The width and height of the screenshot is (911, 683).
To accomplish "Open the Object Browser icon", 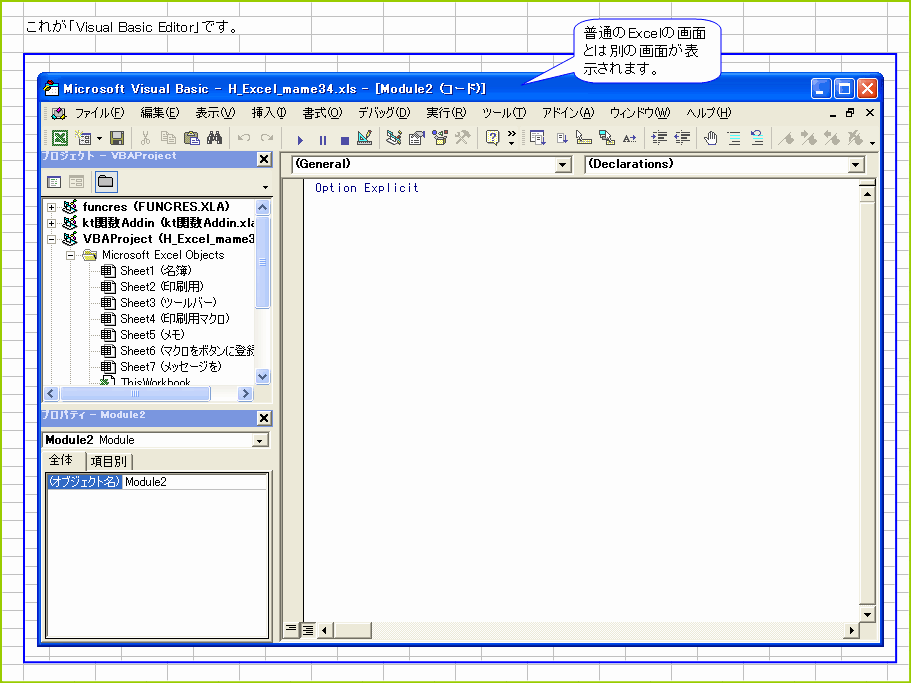I will click(x=438, y=139).
